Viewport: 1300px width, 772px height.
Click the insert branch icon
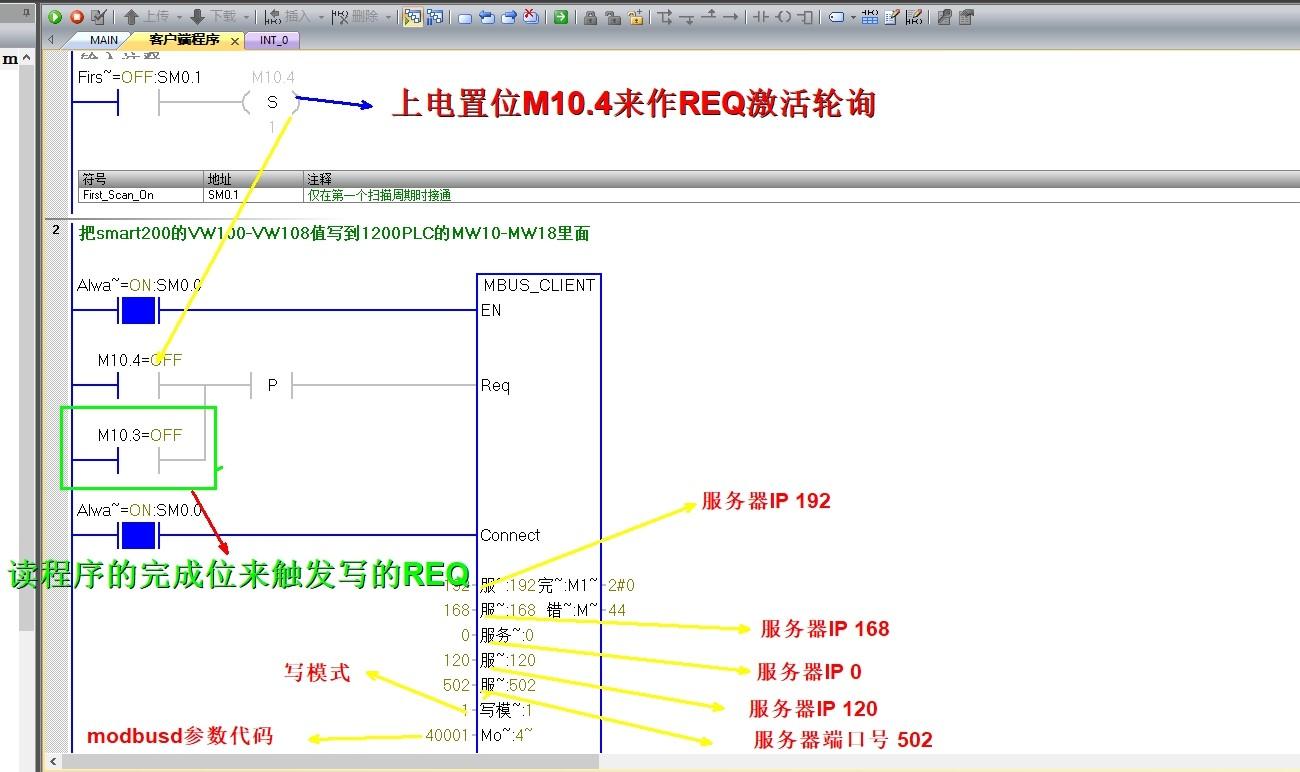click(x=665, y=17)
